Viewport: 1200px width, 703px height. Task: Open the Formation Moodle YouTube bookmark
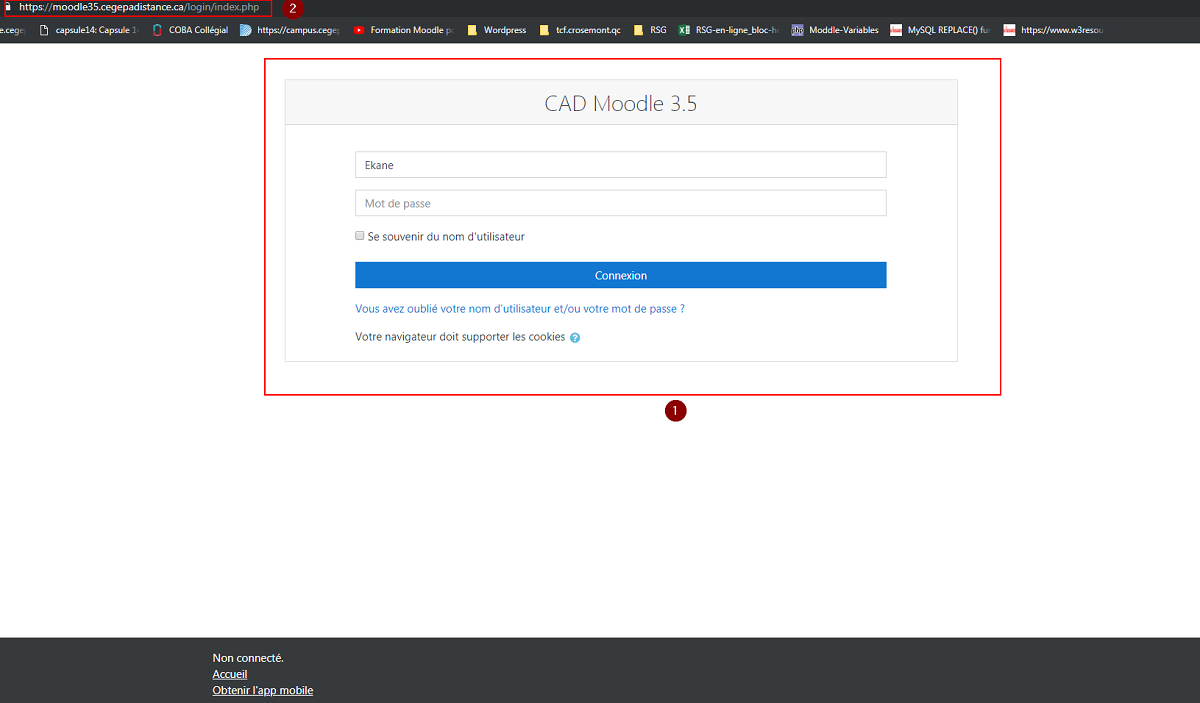tap(402, 30)
